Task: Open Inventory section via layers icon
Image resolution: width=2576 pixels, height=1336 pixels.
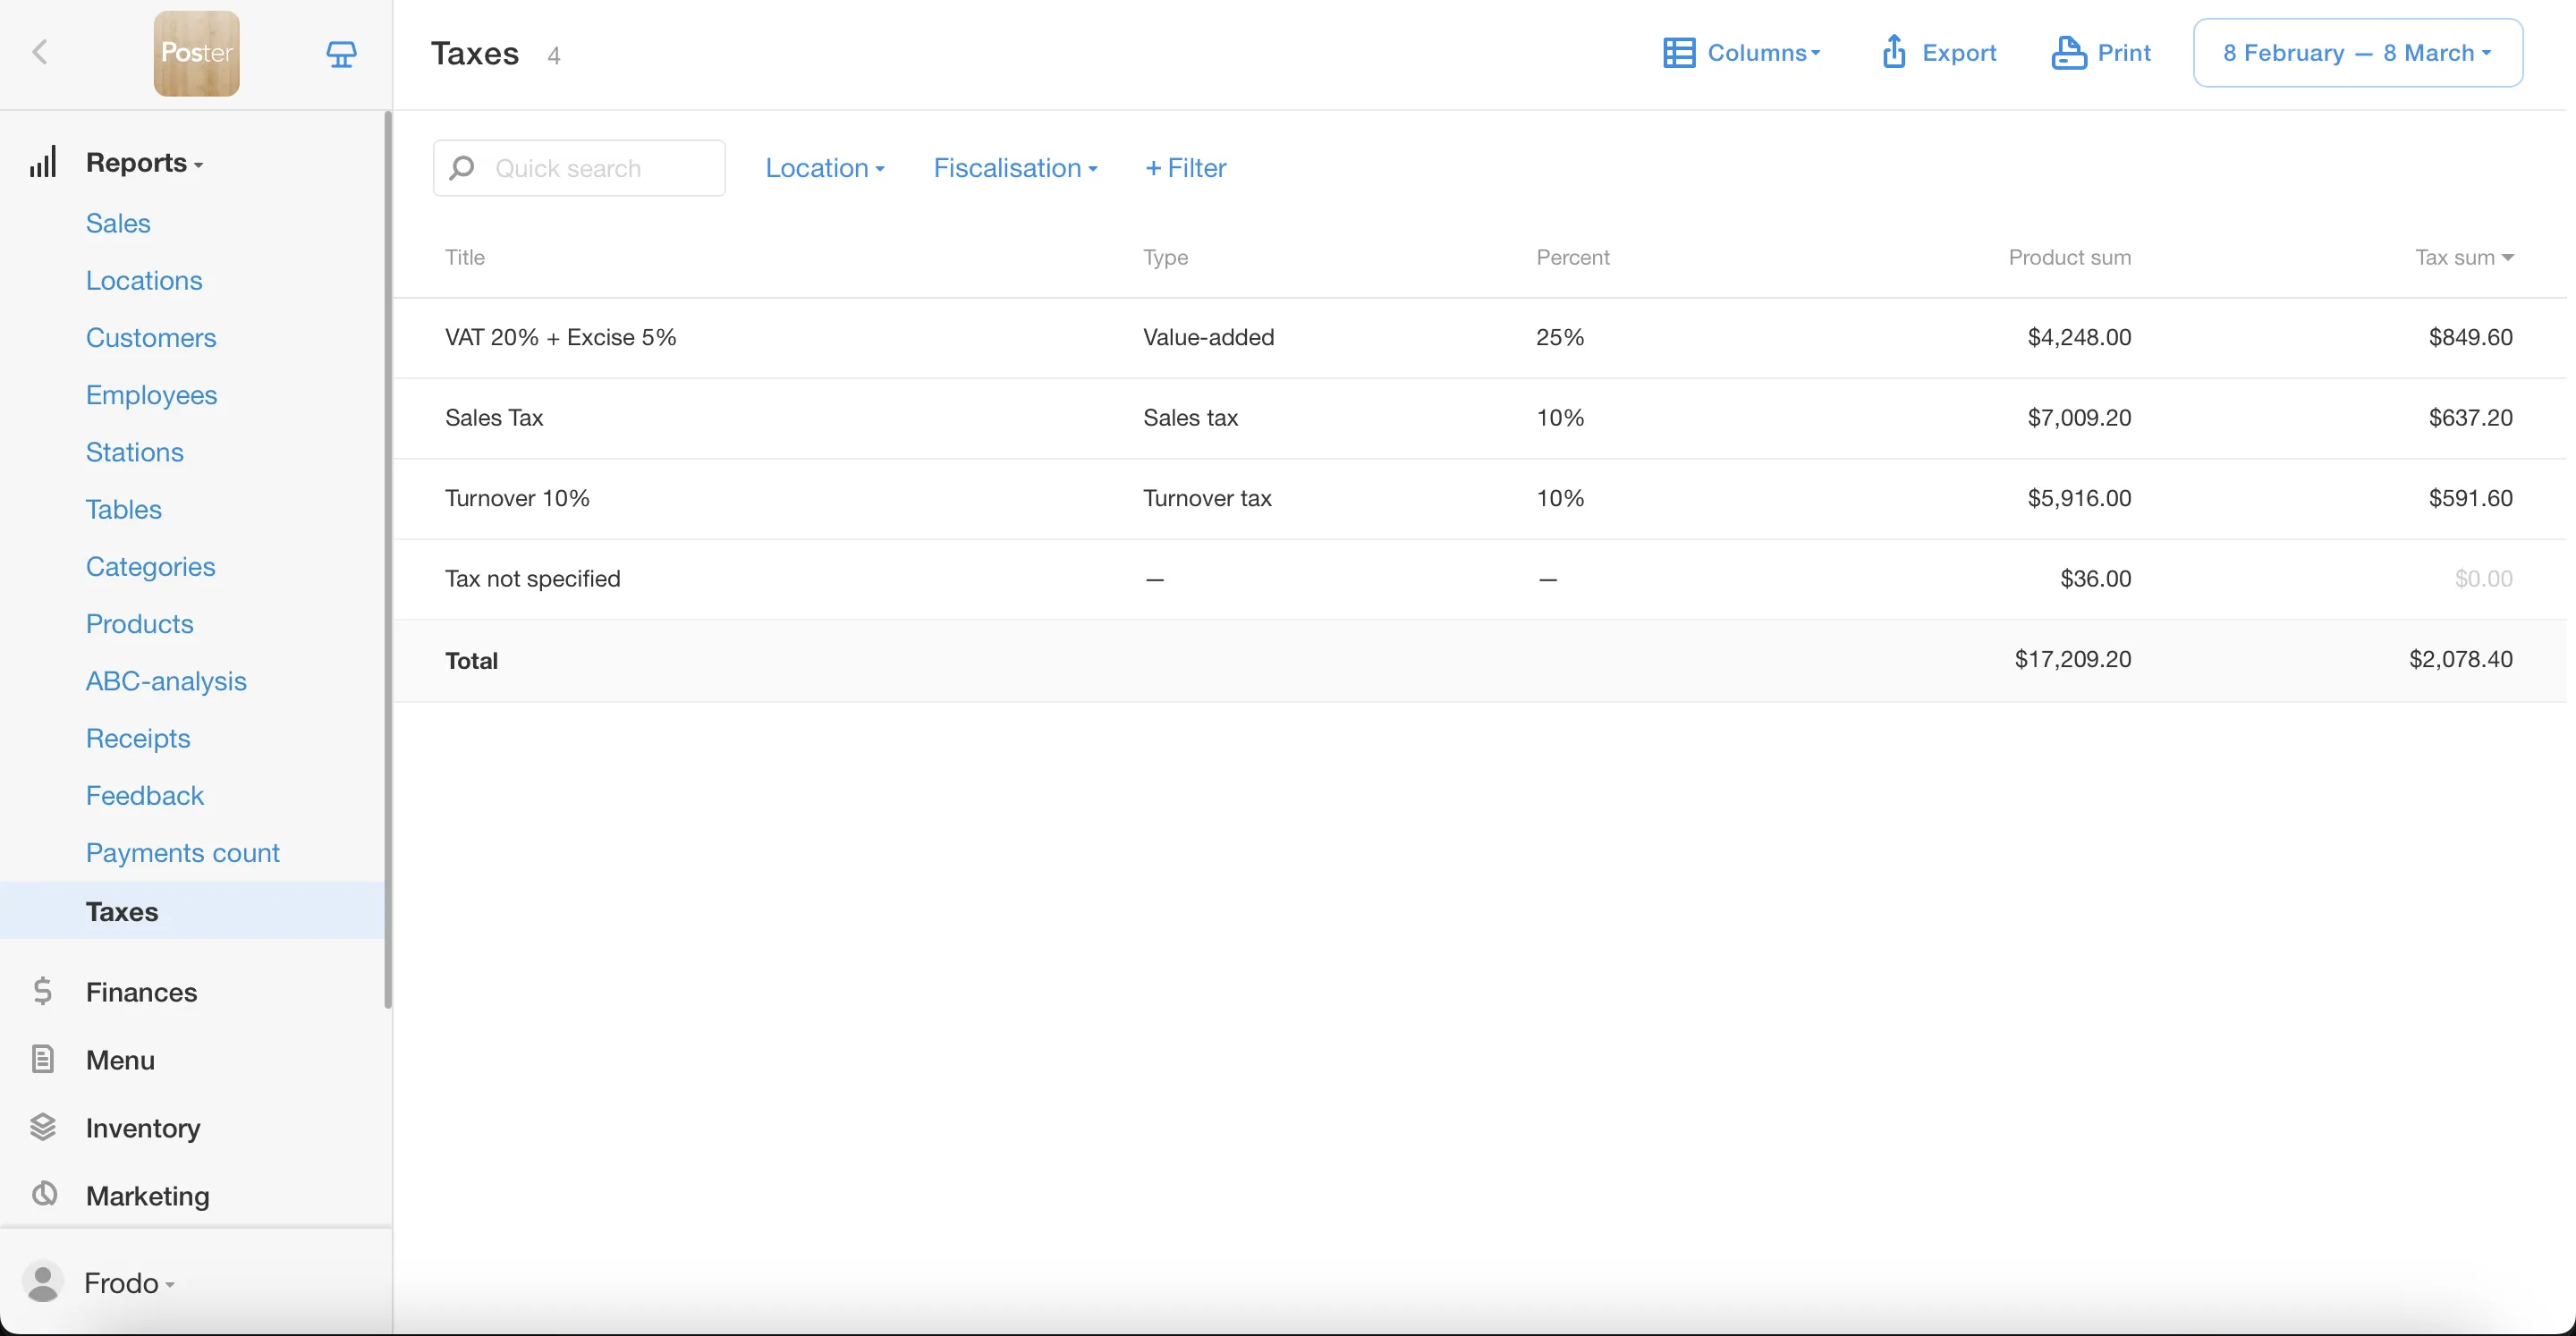Action: click(x=42, y=1127)
